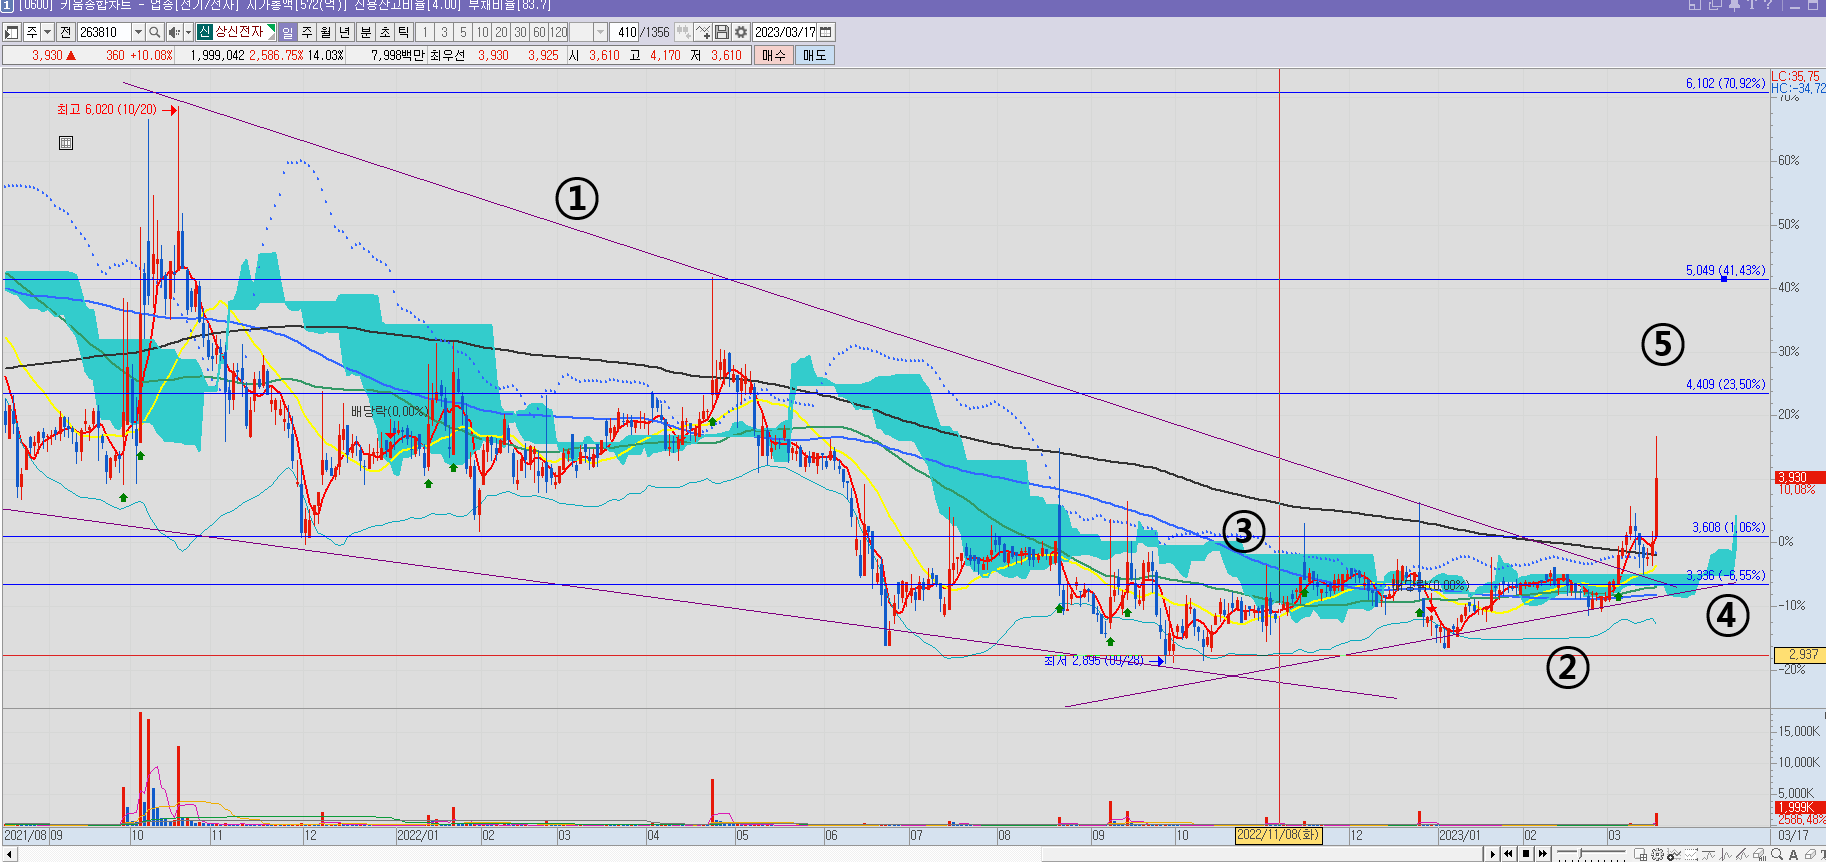
Task: Select the monthly '월' period toggle
Action: (326, 32)
